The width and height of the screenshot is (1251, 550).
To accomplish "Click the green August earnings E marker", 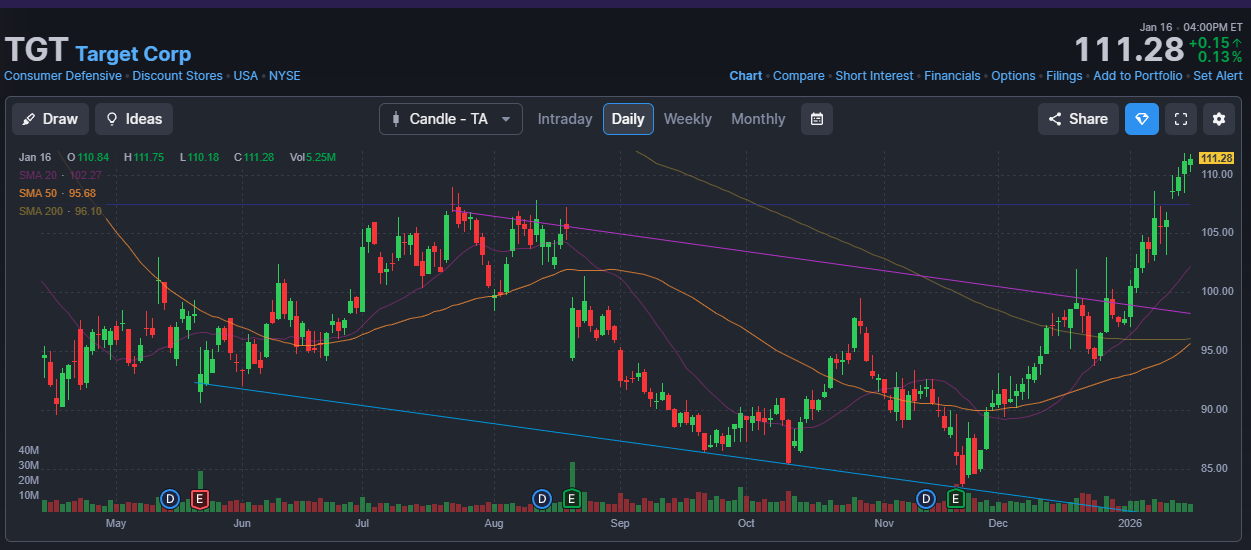I will [572, 498].
